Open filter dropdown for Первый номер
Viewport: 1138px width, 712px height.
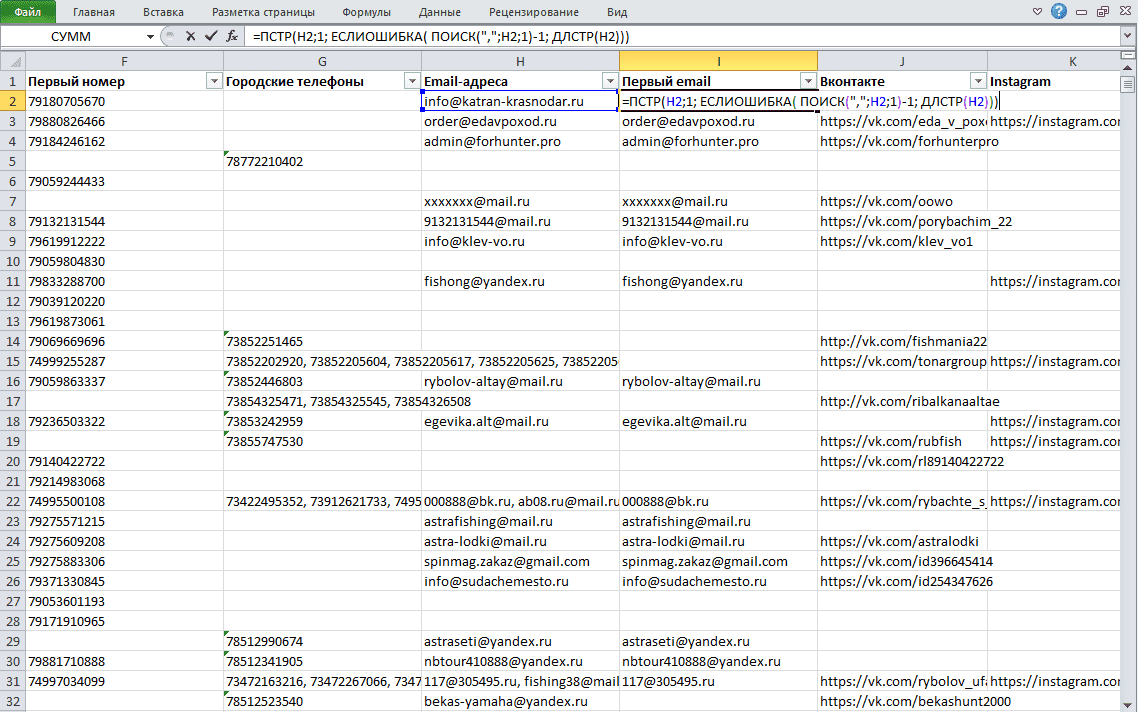coord(214,81)
